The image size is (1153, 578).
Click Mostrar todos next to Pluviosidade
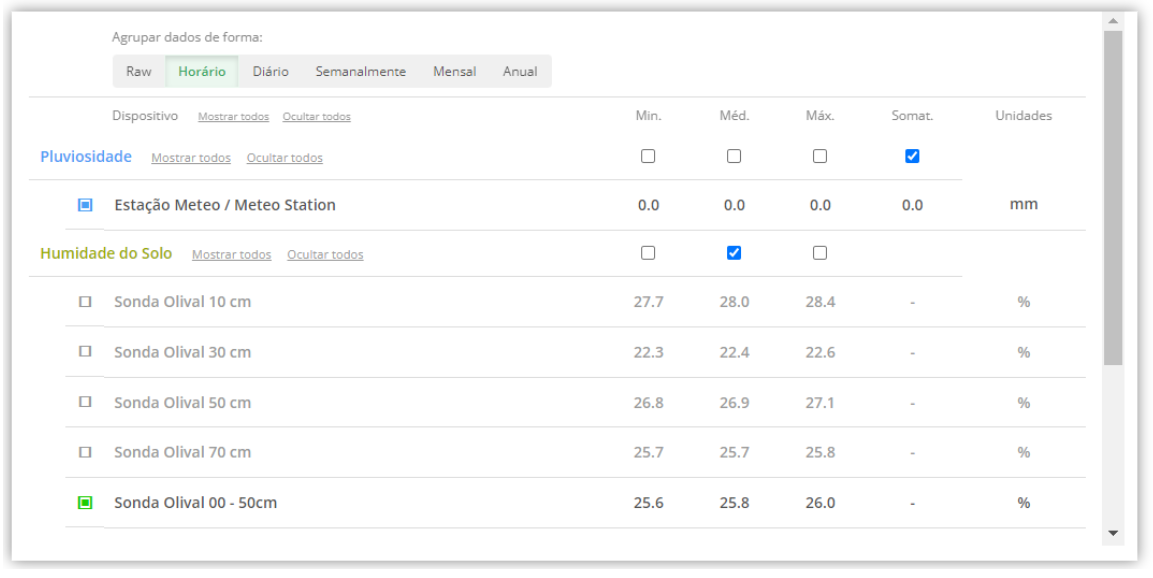point(191,158)
